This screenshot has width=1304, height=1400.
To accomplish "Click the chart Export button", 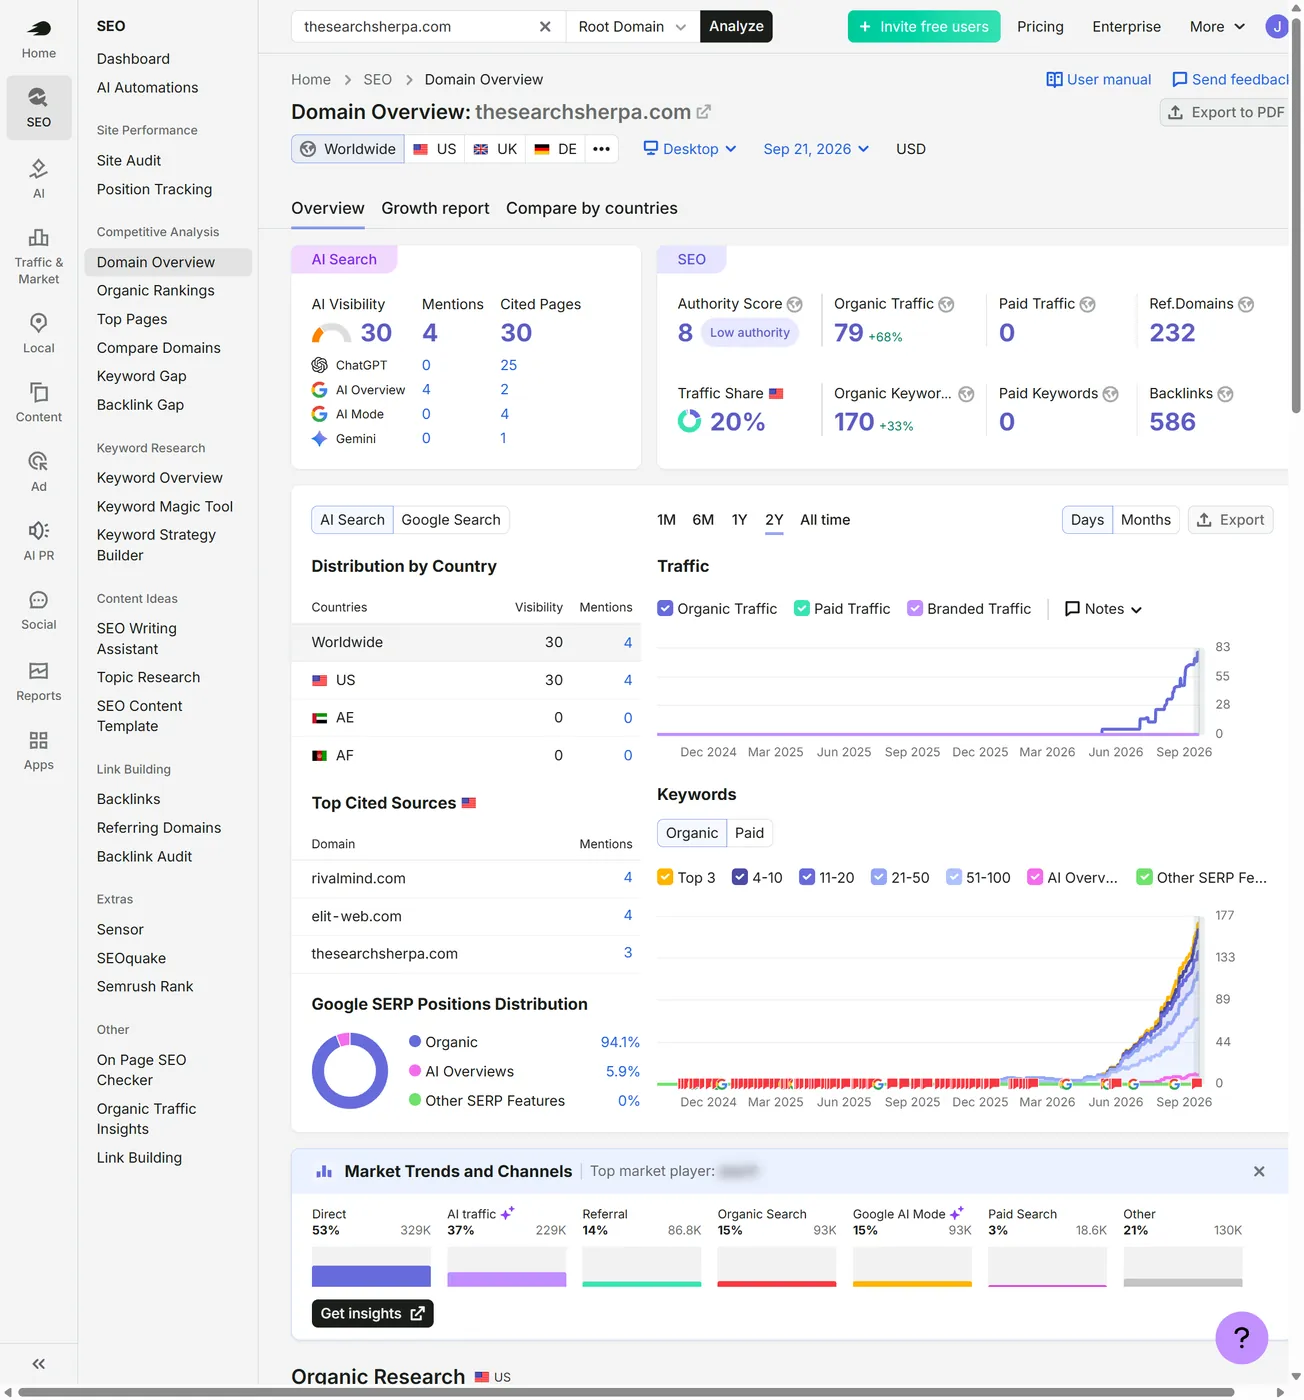I will click(1230, 520).
